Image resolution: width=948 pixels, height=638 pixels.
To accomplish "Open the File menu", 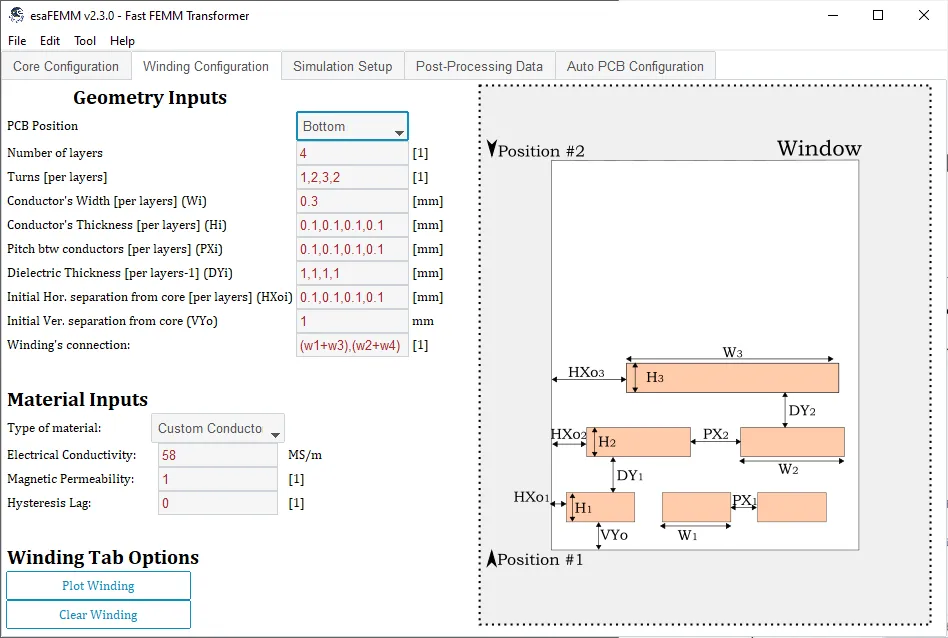I will tap(17, 41).
